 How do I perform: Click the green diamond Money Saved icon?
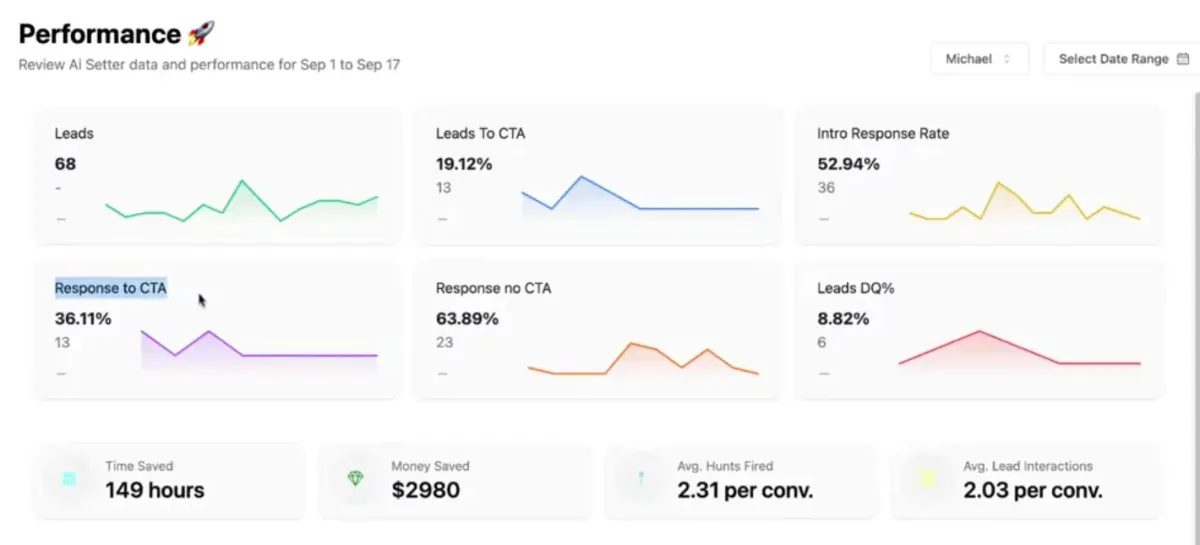[x=356, y=479]
